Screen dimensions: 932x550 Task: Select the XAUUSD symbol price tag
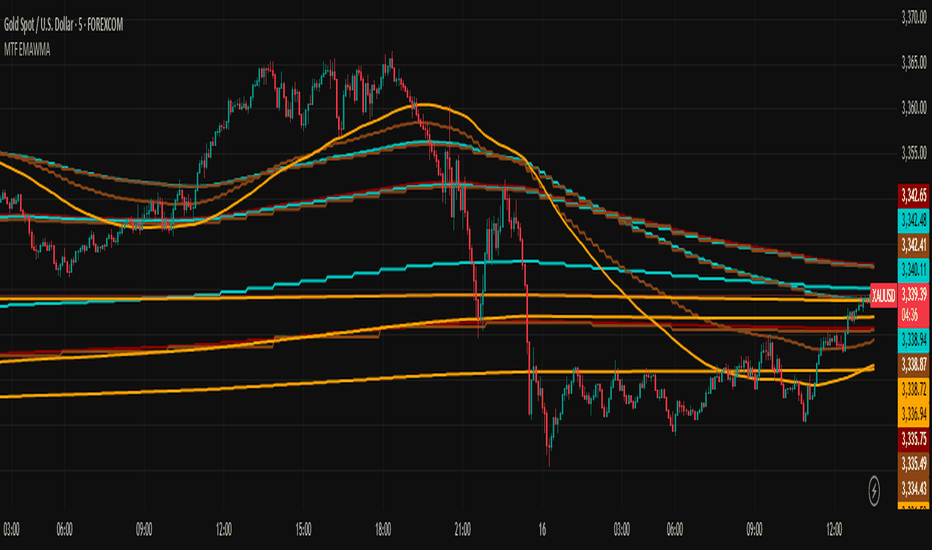883,295
